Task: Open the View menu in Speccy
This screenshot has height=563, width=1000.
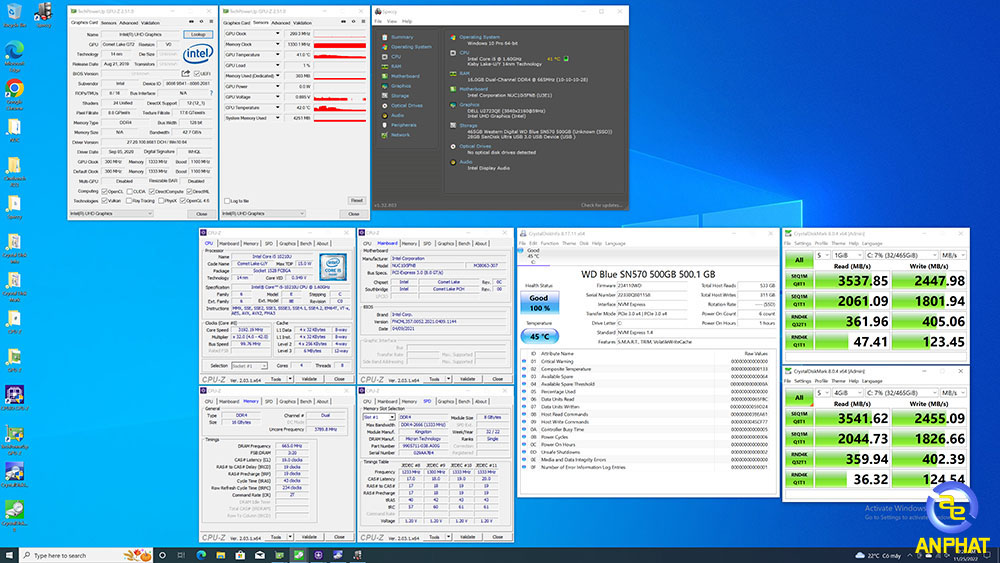Action: click(392, 21)
